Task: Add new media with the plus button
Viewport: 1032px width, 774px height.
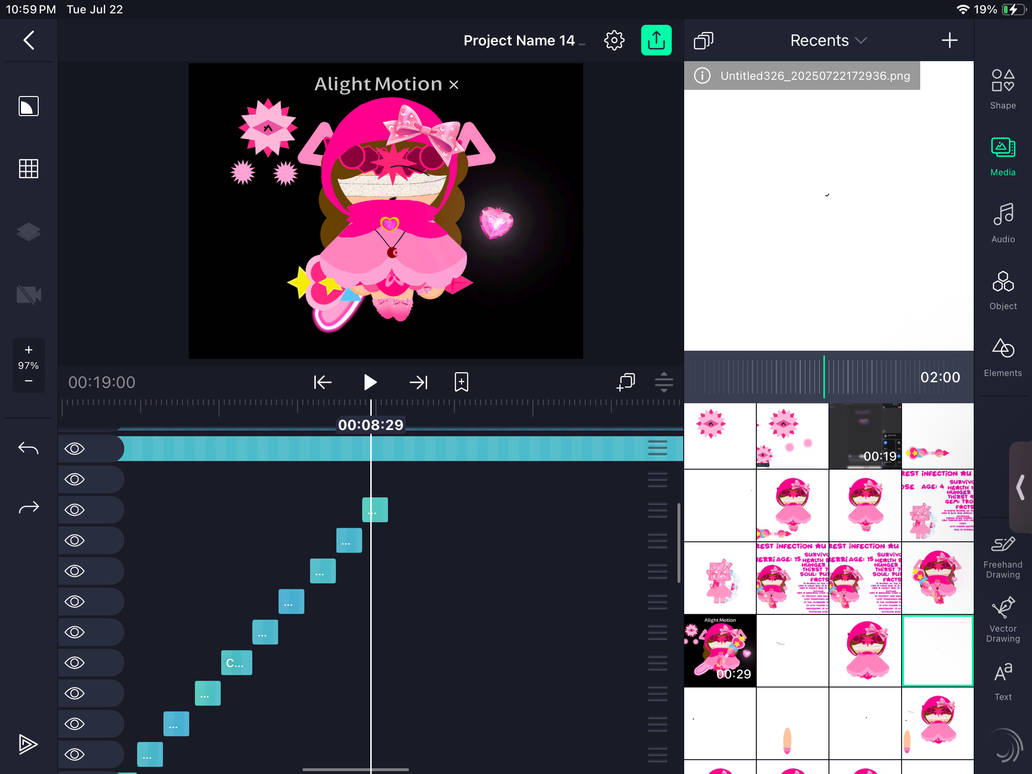Action: [x=949, y=41]
